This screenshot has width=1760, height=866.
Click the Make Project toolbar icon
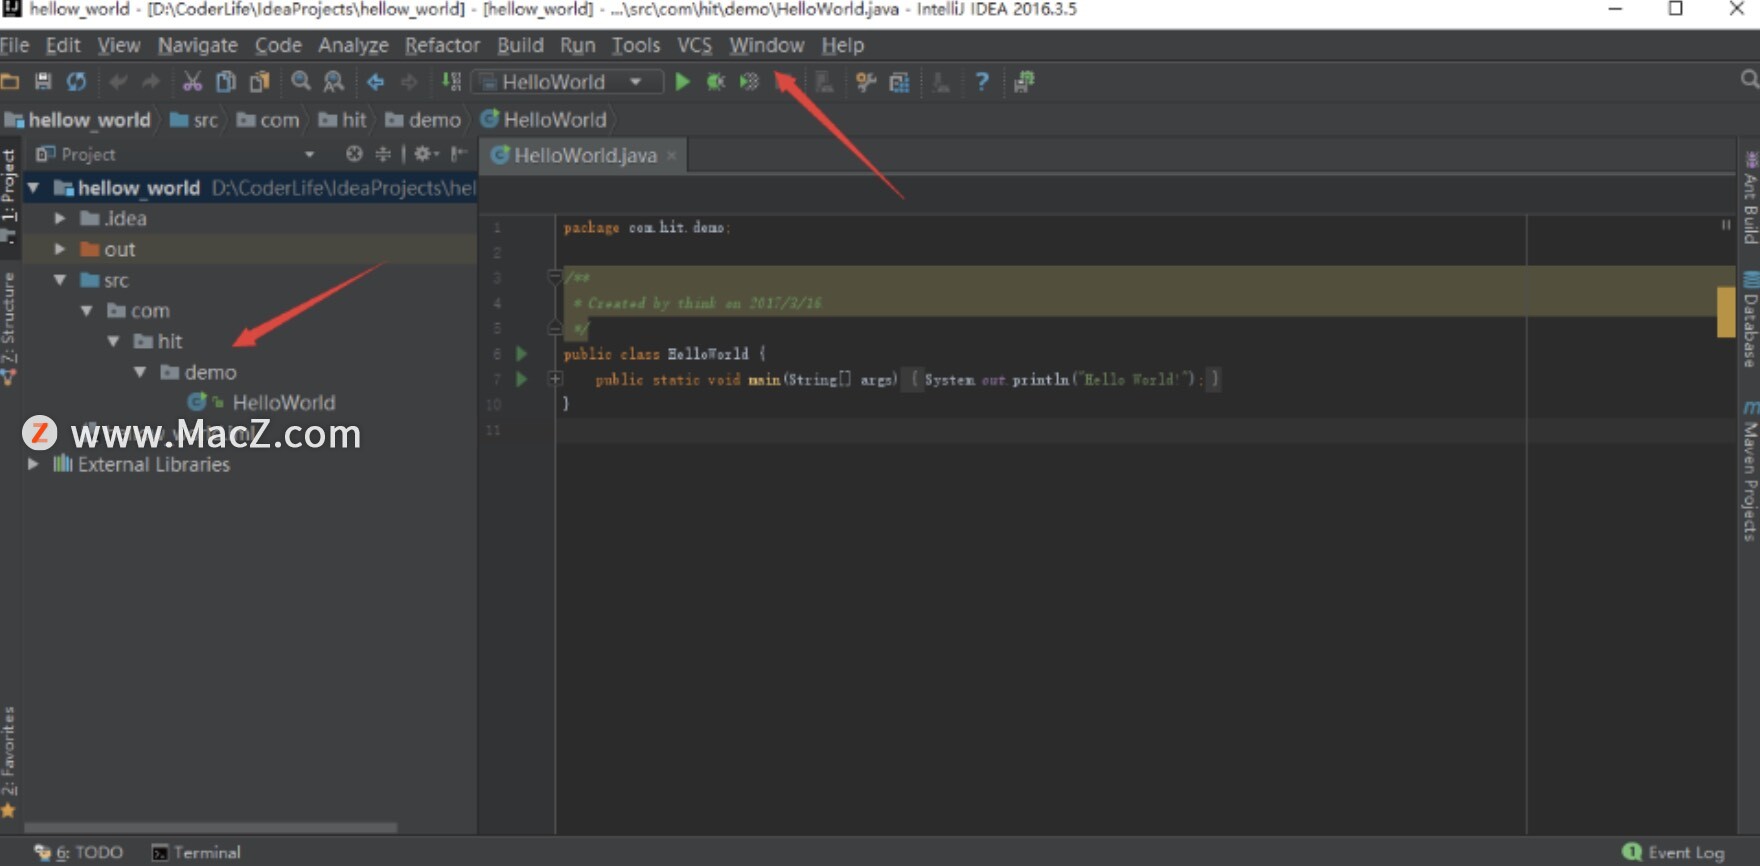click(452, 82)
